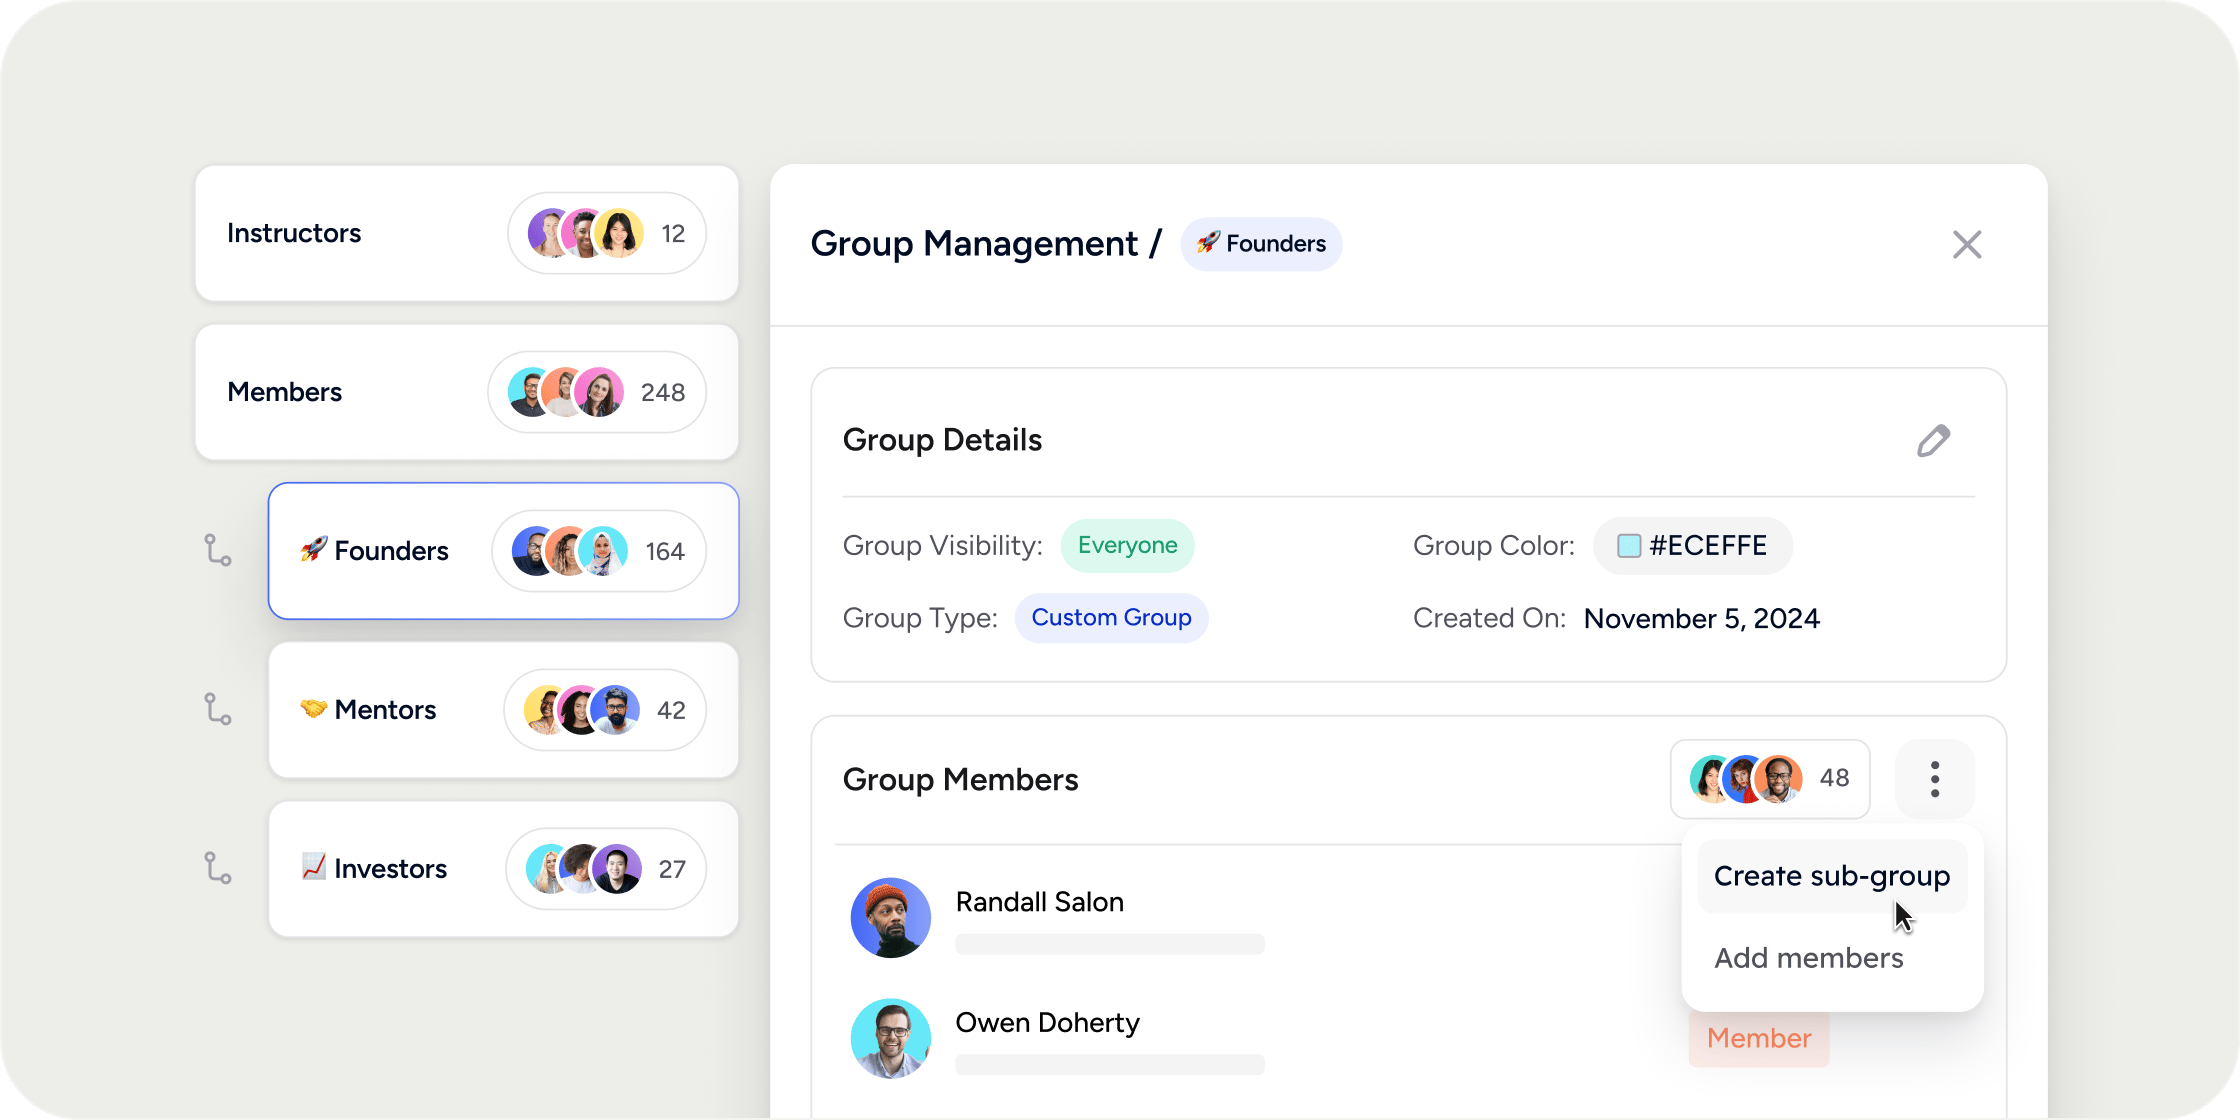Open the three-dot menu in Group Members
Screen dimensions: 2240x1120
tap(1935, 779)
